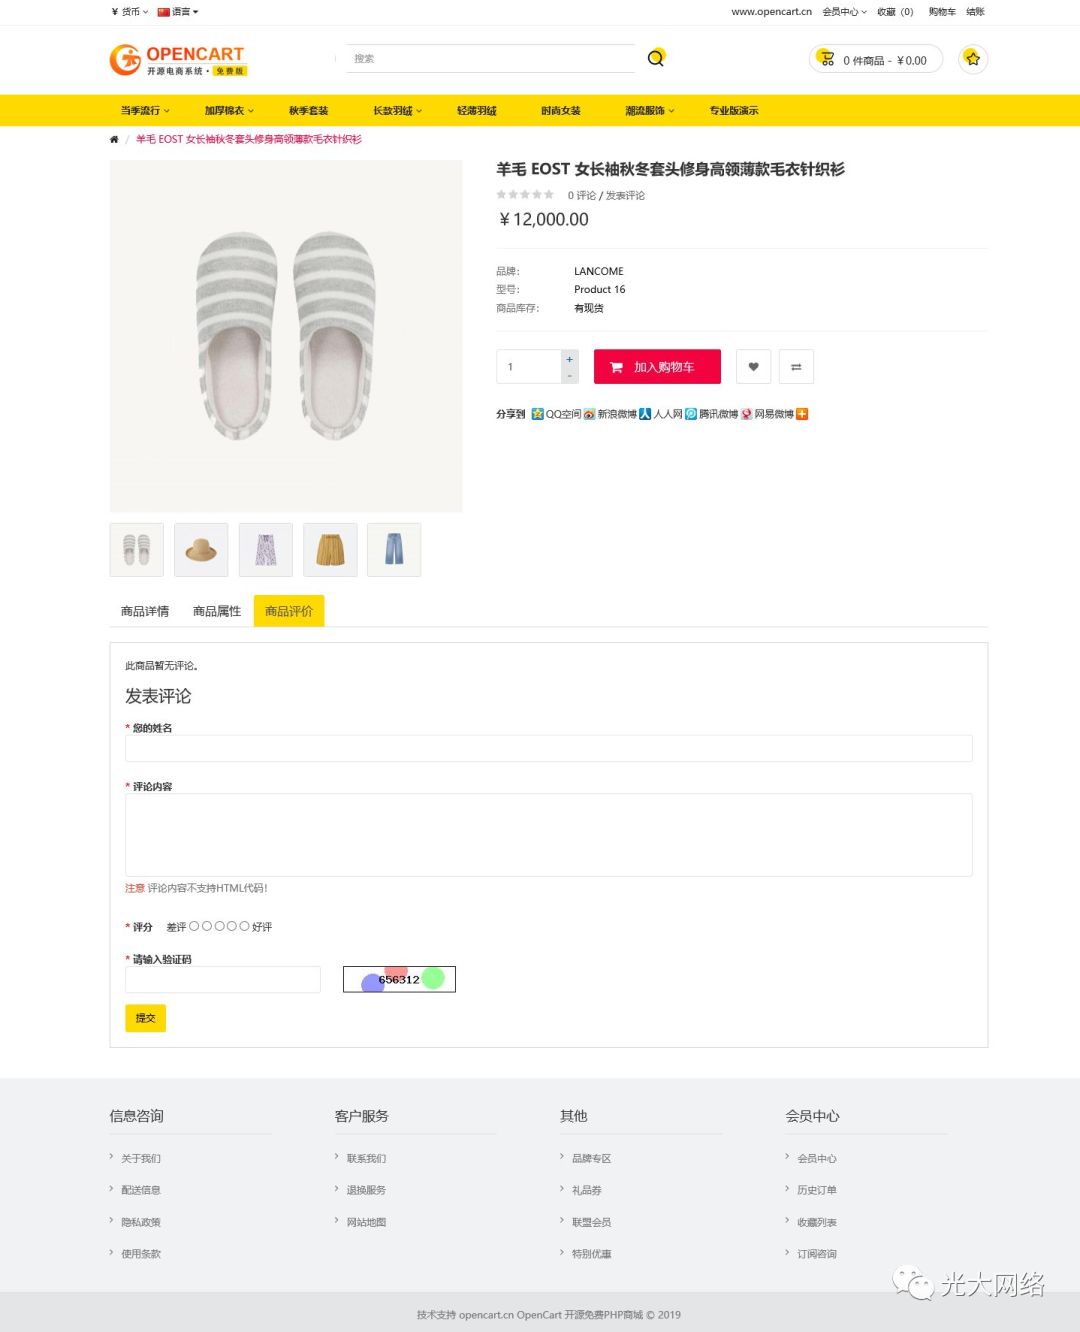Submit review with 提交 button
Image resolution: width=1080 pixels, height=1332 pixels.
pyautogui.click(x=145, y=1018)
